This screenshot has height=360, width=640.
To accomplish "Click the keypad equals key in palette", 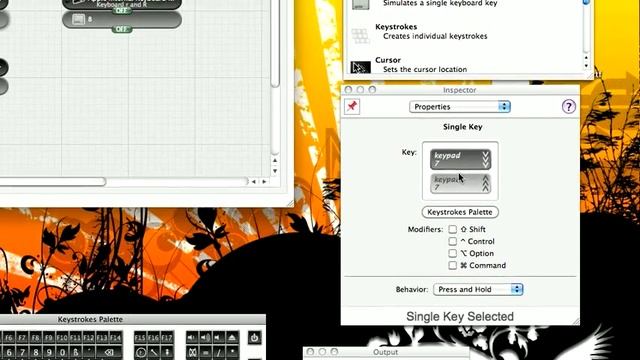I will (205, 352).
